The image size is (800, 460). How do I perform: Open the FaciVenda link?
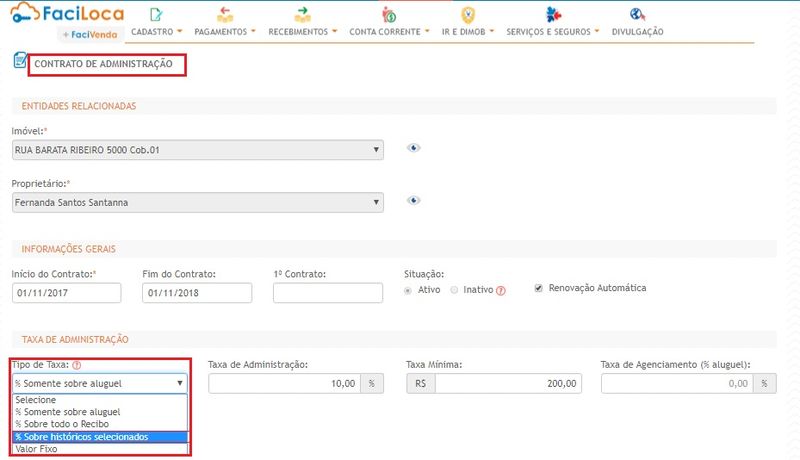(x=91, y=33)
